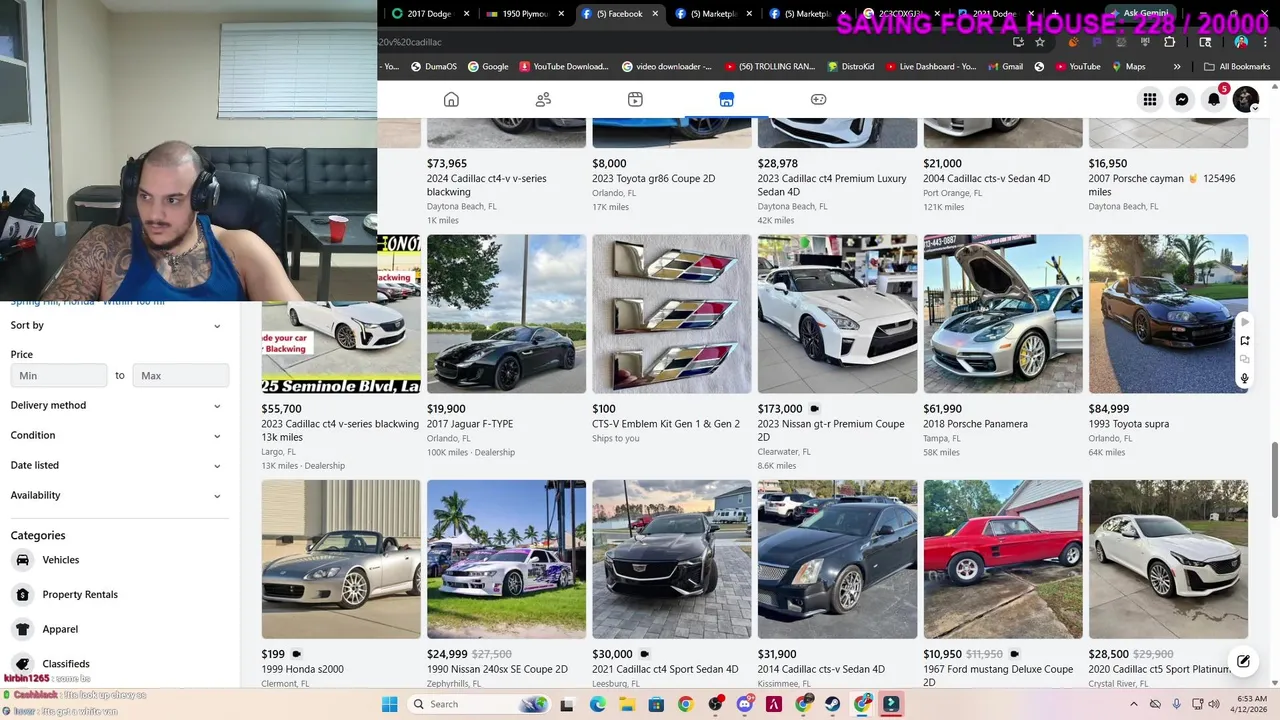Open the 2023 Nissan GT-R listing photo
The image size is (1280, 720).
coord(837,314)
